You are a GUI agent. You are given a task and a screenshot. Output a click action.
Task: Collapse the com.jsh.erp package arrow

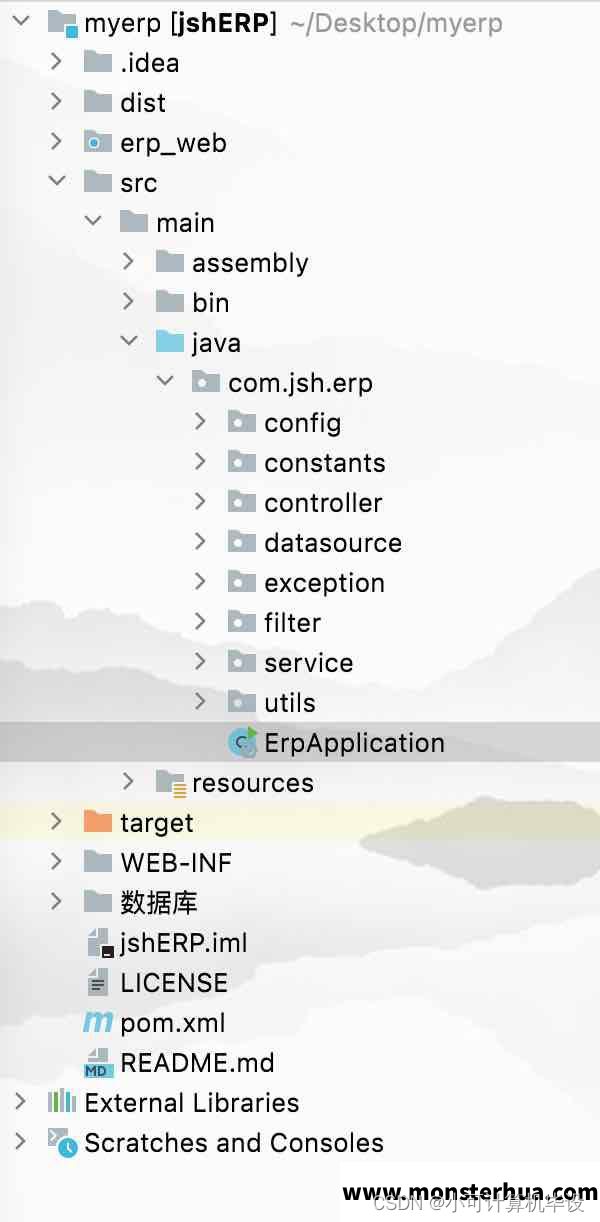(x=165, y=381)
